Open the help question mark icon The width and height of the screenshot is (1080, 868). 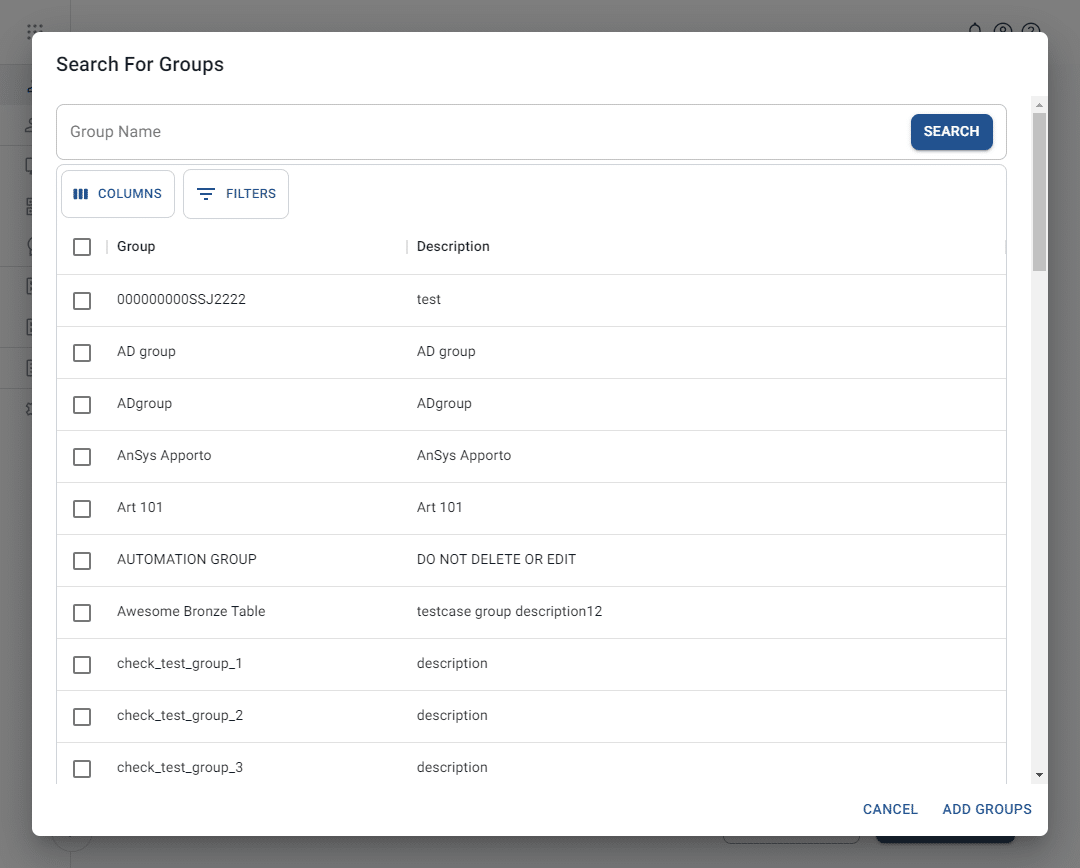point(1031,31)
